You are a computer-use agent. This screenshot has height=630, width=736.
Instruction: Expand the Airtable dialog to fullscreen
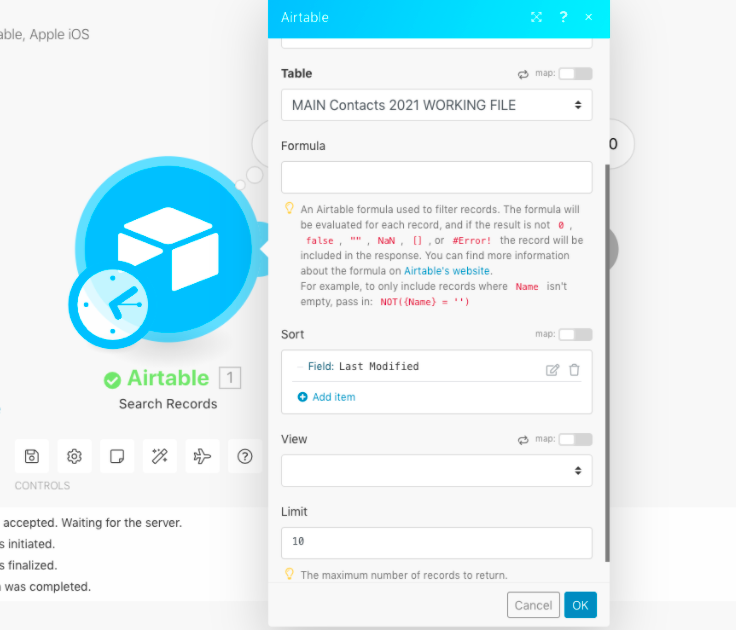[536, 17]
